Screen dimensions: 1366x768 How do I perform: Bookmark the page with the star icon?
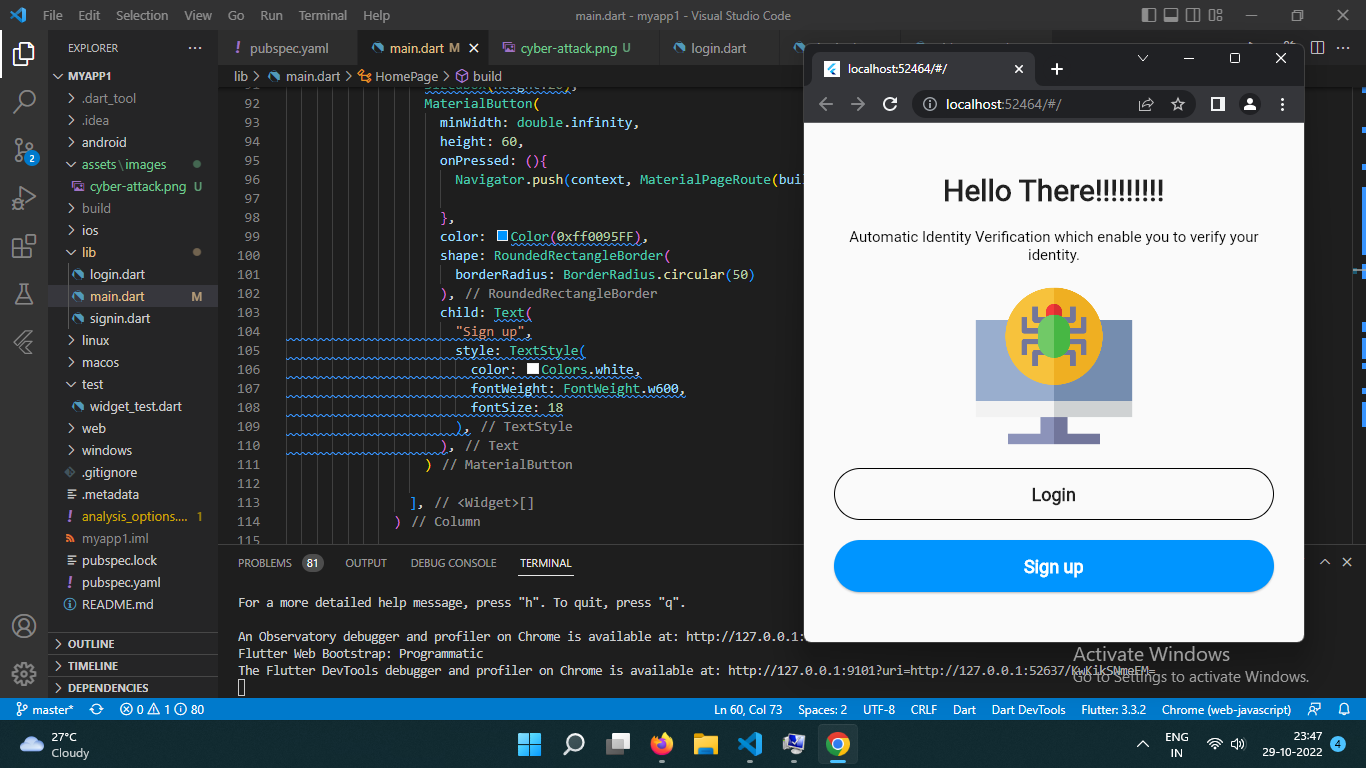(x=1177, y=104)
